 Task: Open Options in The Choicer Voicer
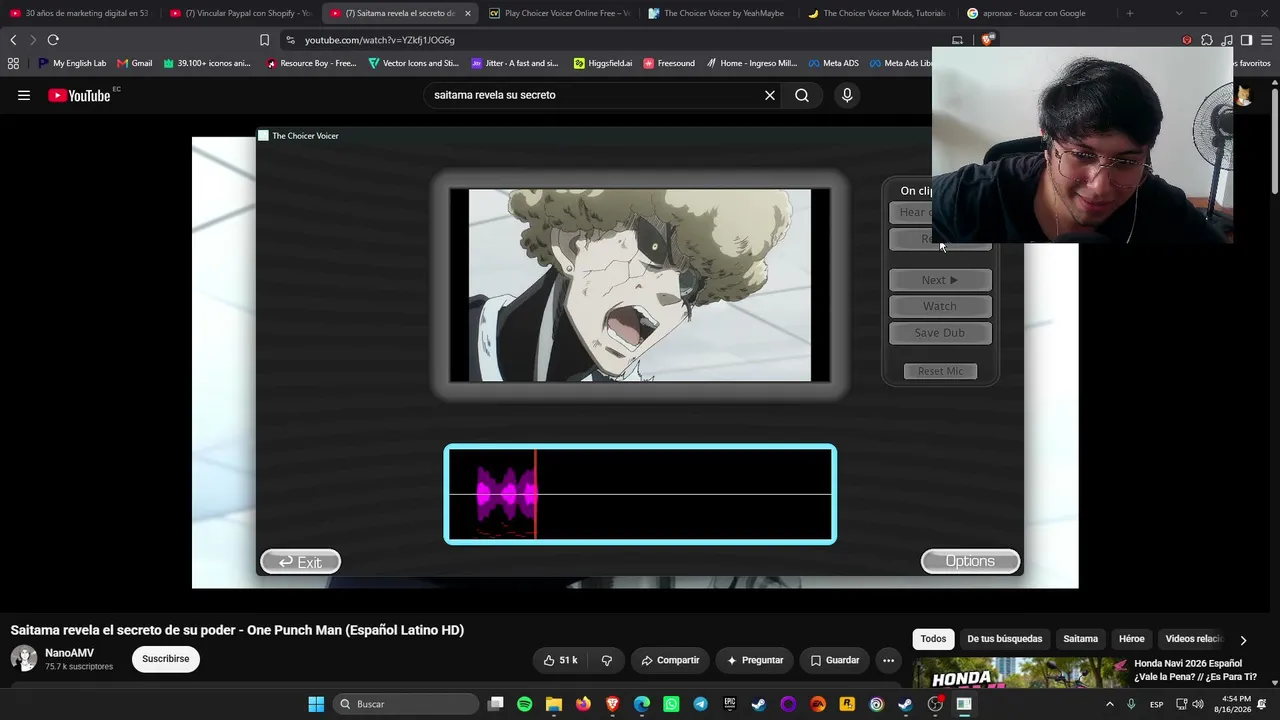(970, 562)
